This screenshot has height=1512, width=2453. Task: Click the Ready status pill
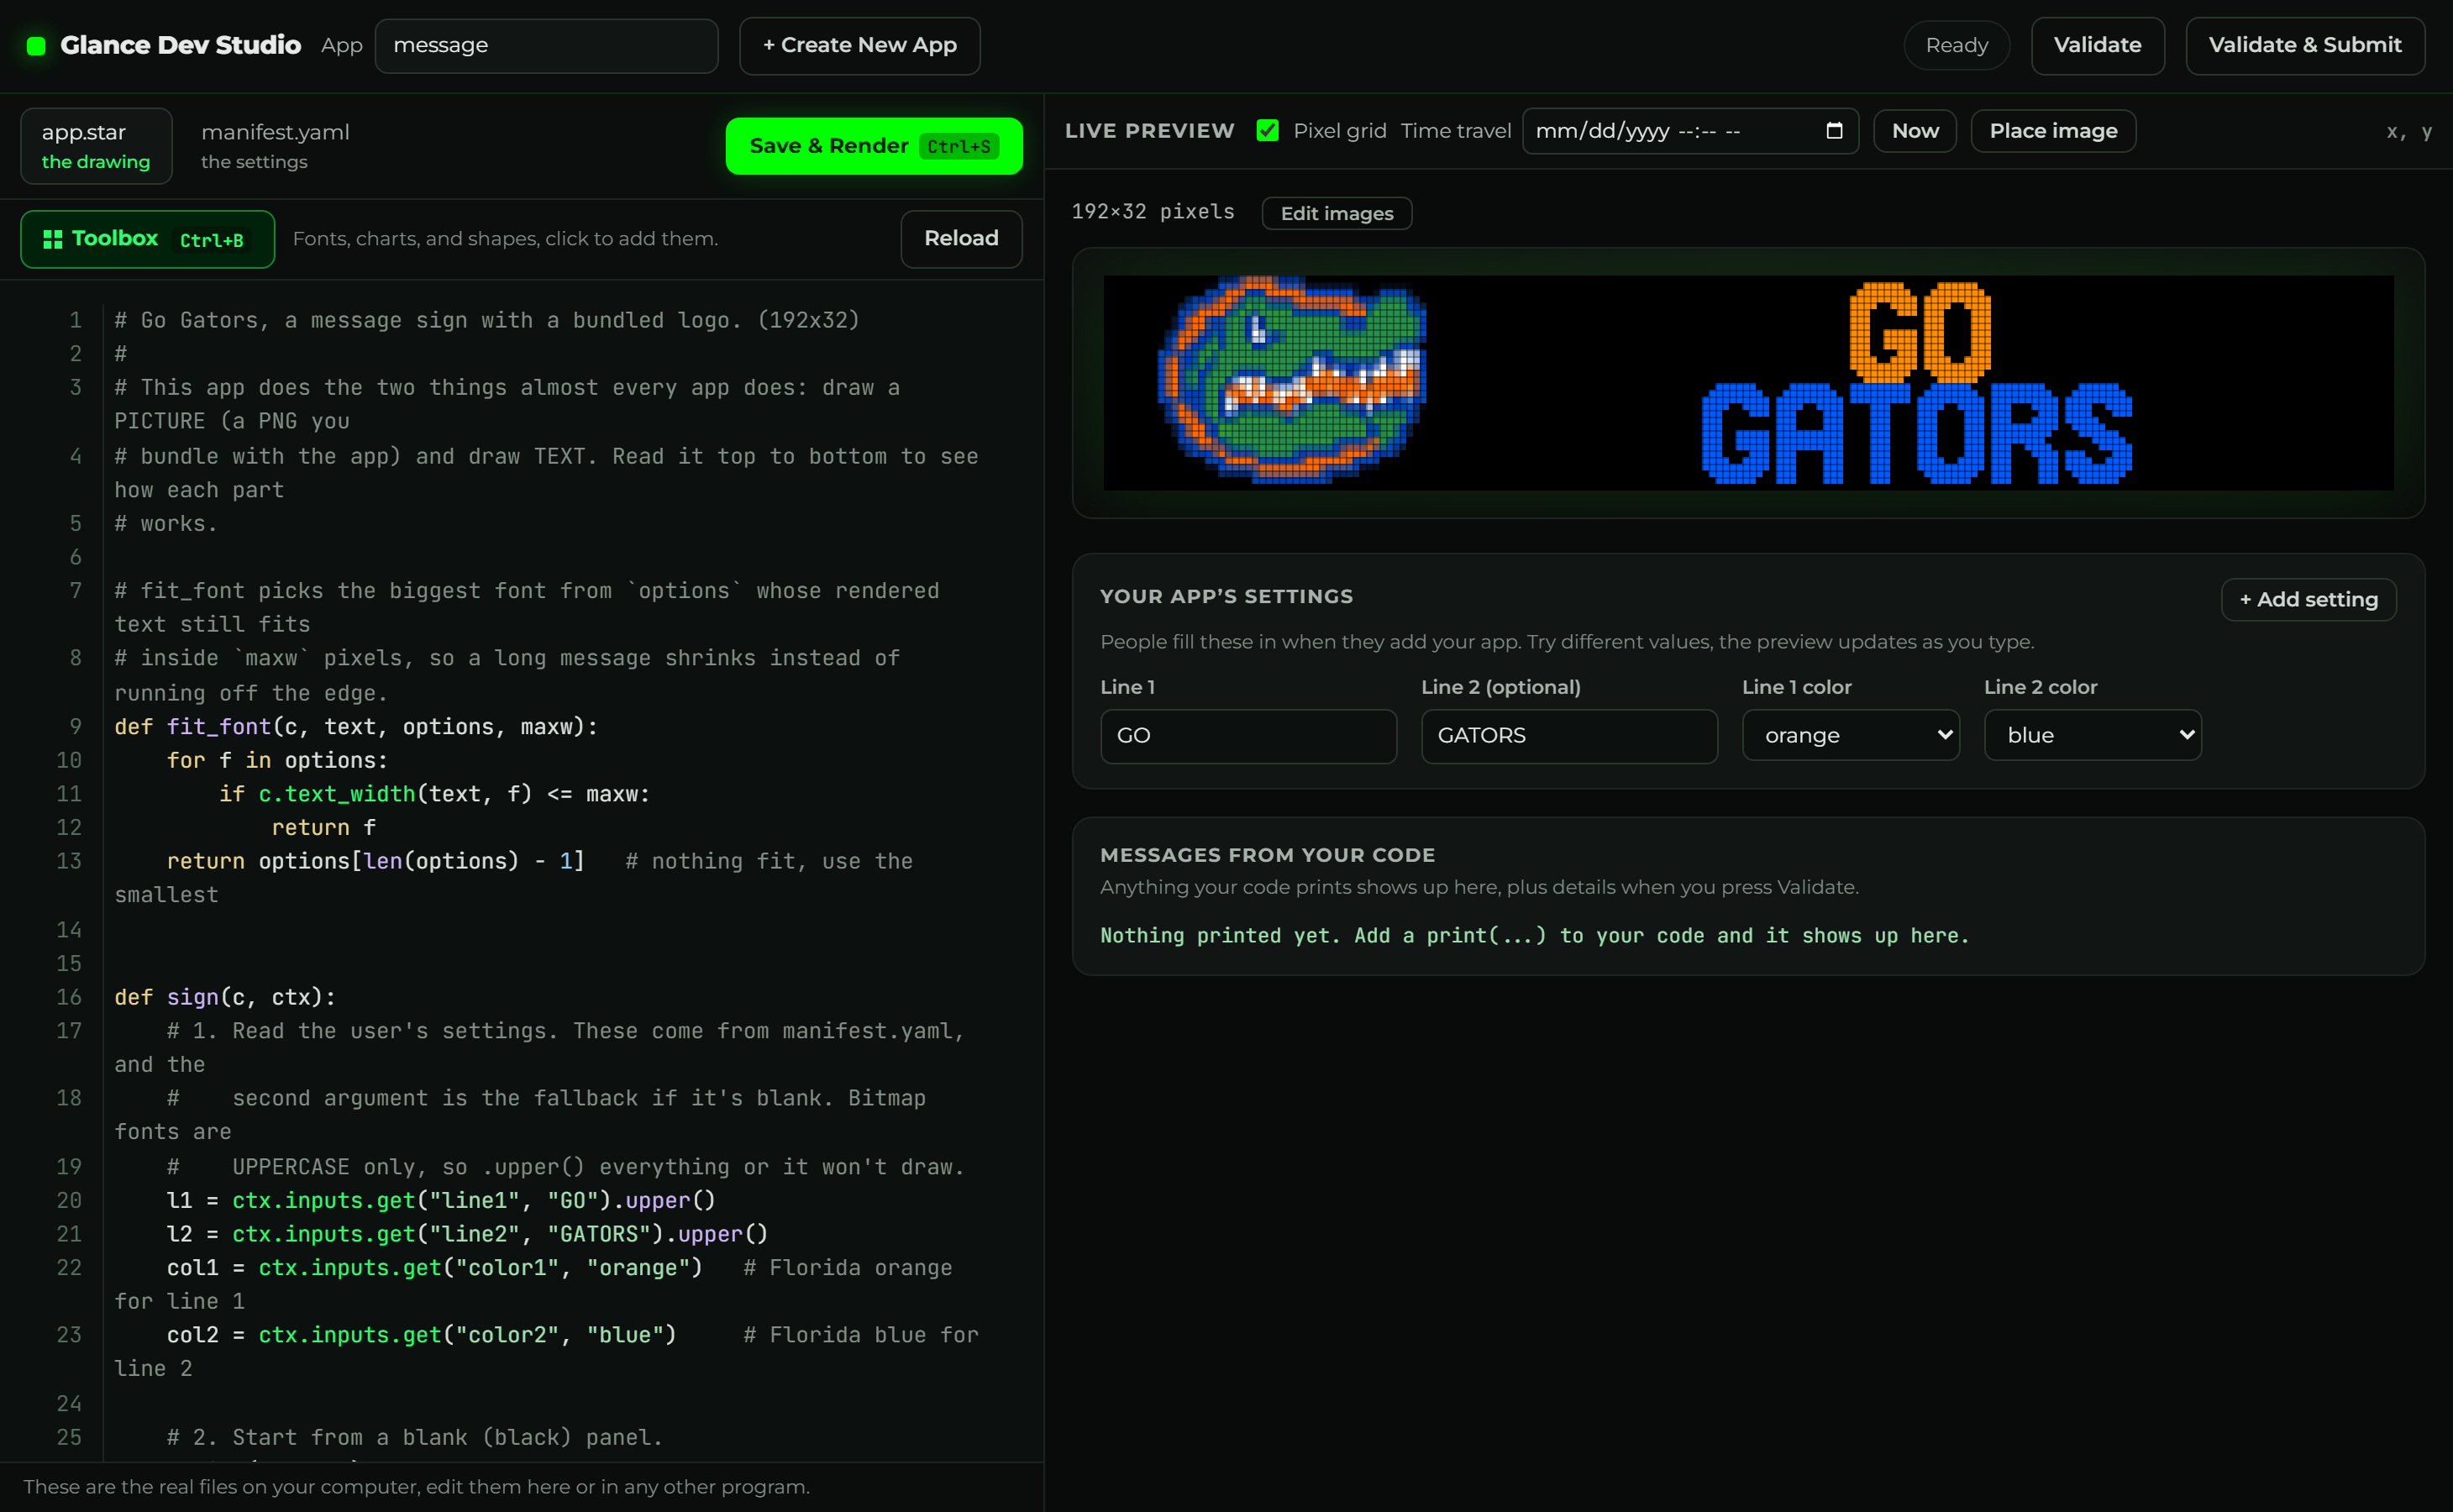click(x=1956, y=45)
